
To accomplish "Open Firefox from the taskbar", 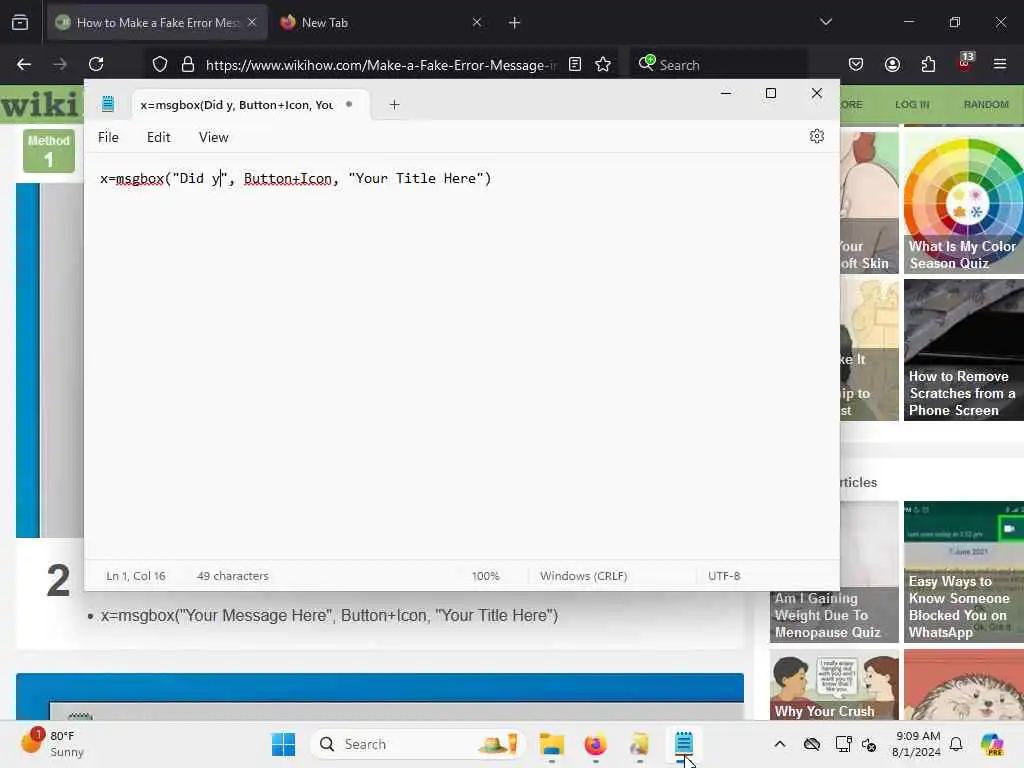I will (595, 744).
